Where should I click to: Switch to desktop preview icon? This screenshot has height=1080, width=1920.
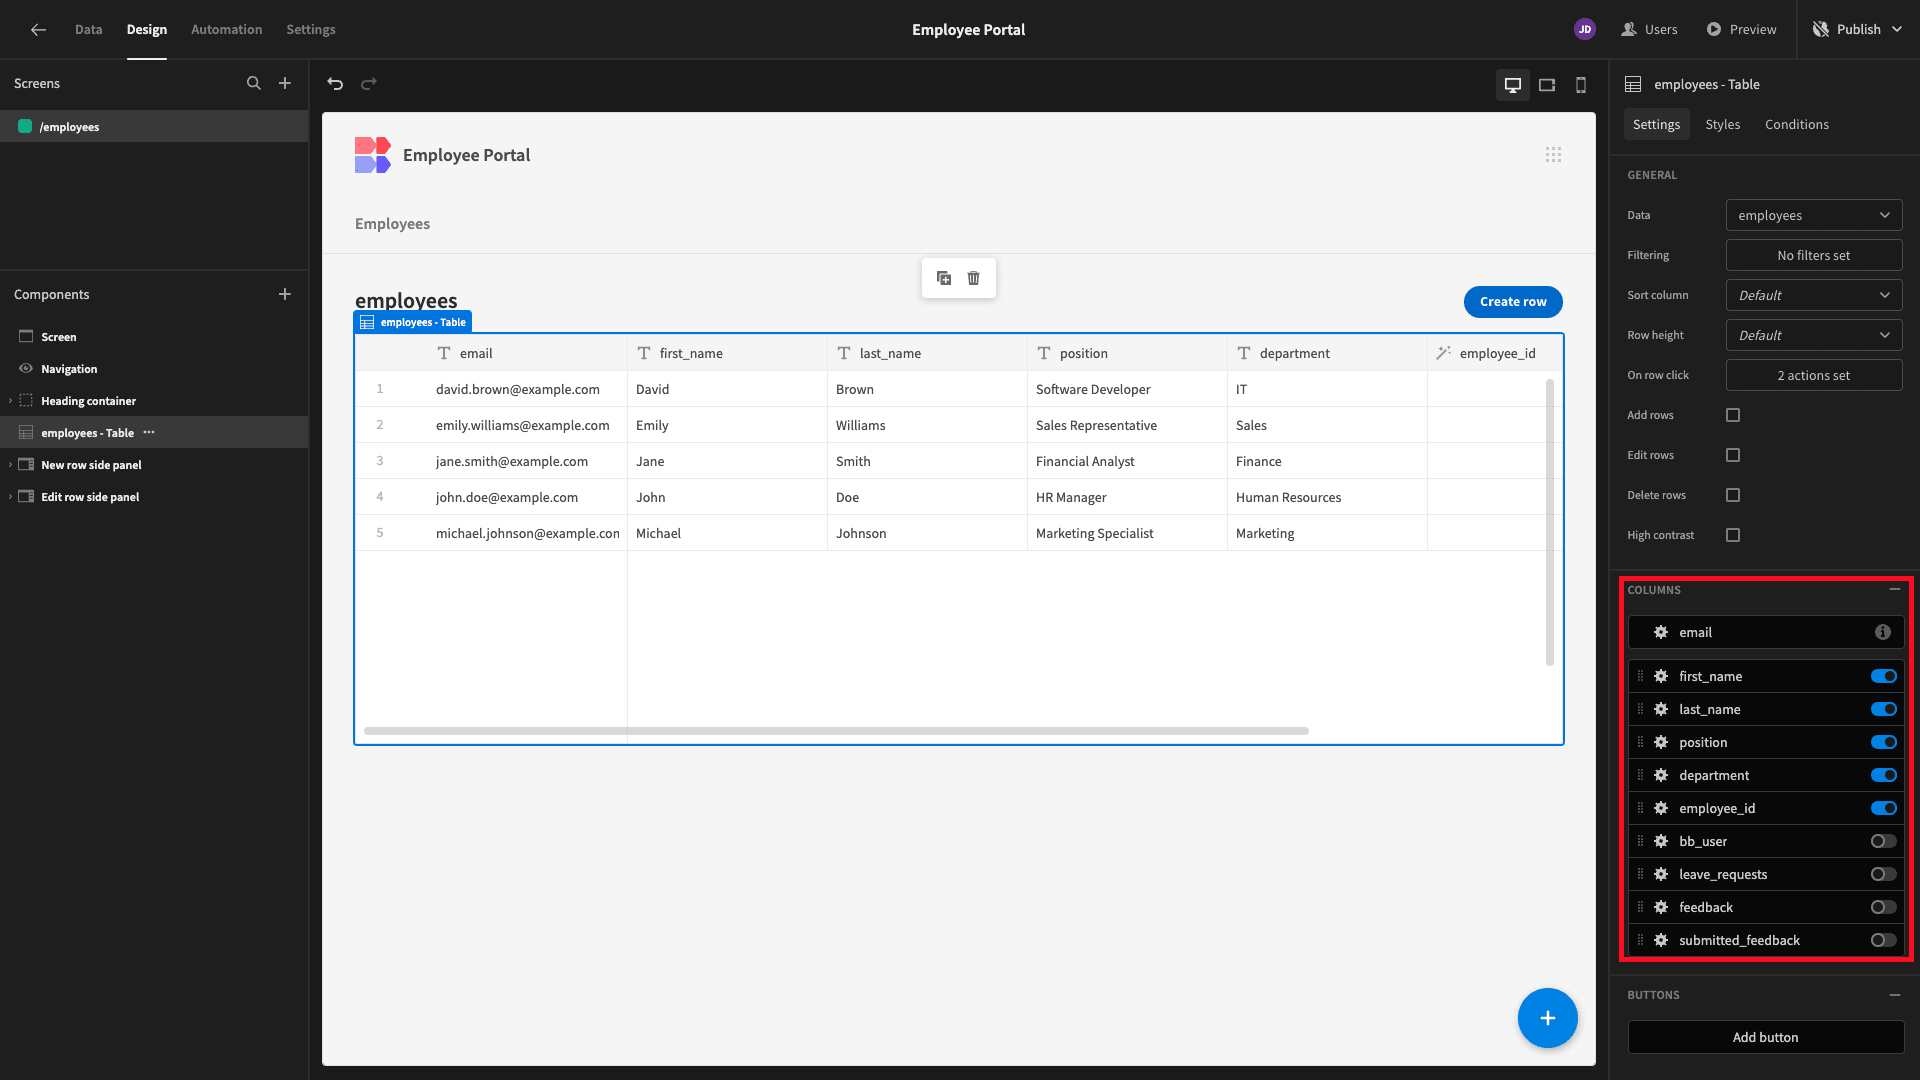click(1513, 85)
